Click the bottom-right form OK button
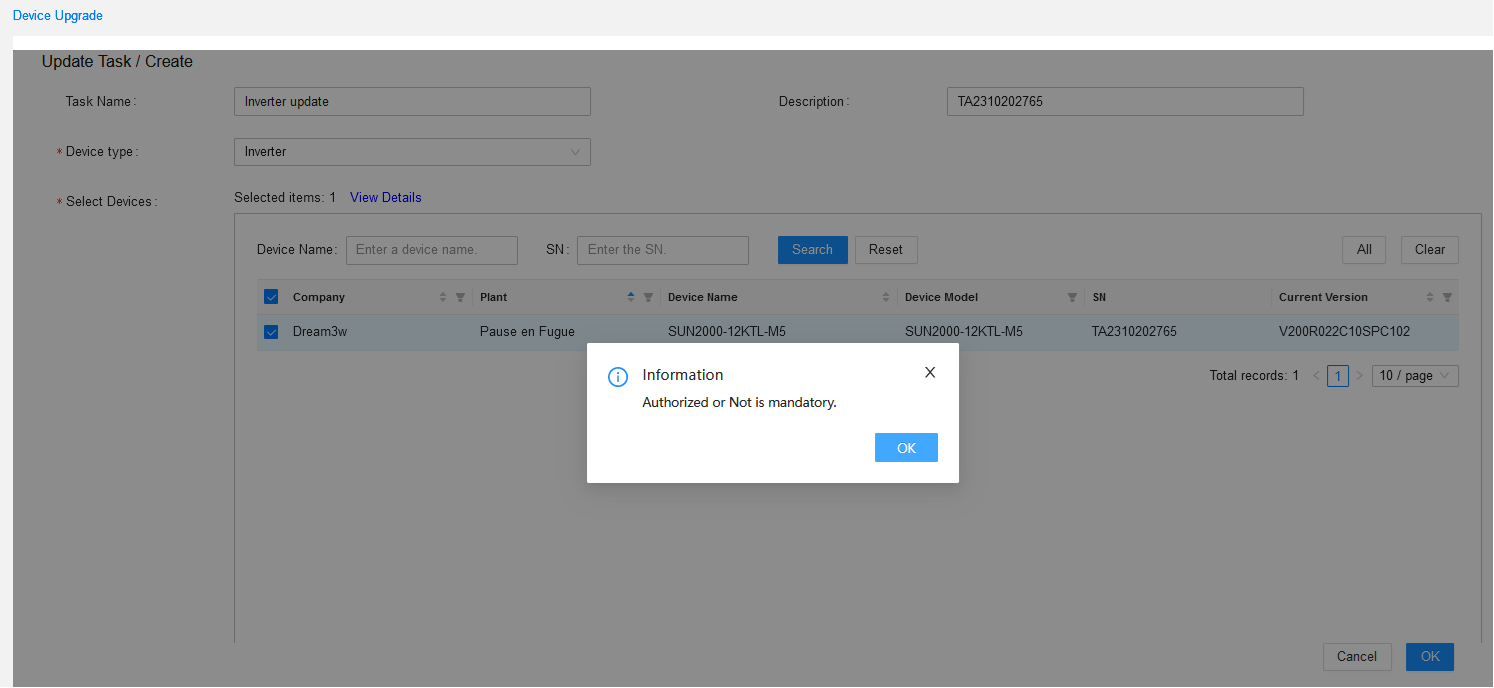 pos(1430,657)
